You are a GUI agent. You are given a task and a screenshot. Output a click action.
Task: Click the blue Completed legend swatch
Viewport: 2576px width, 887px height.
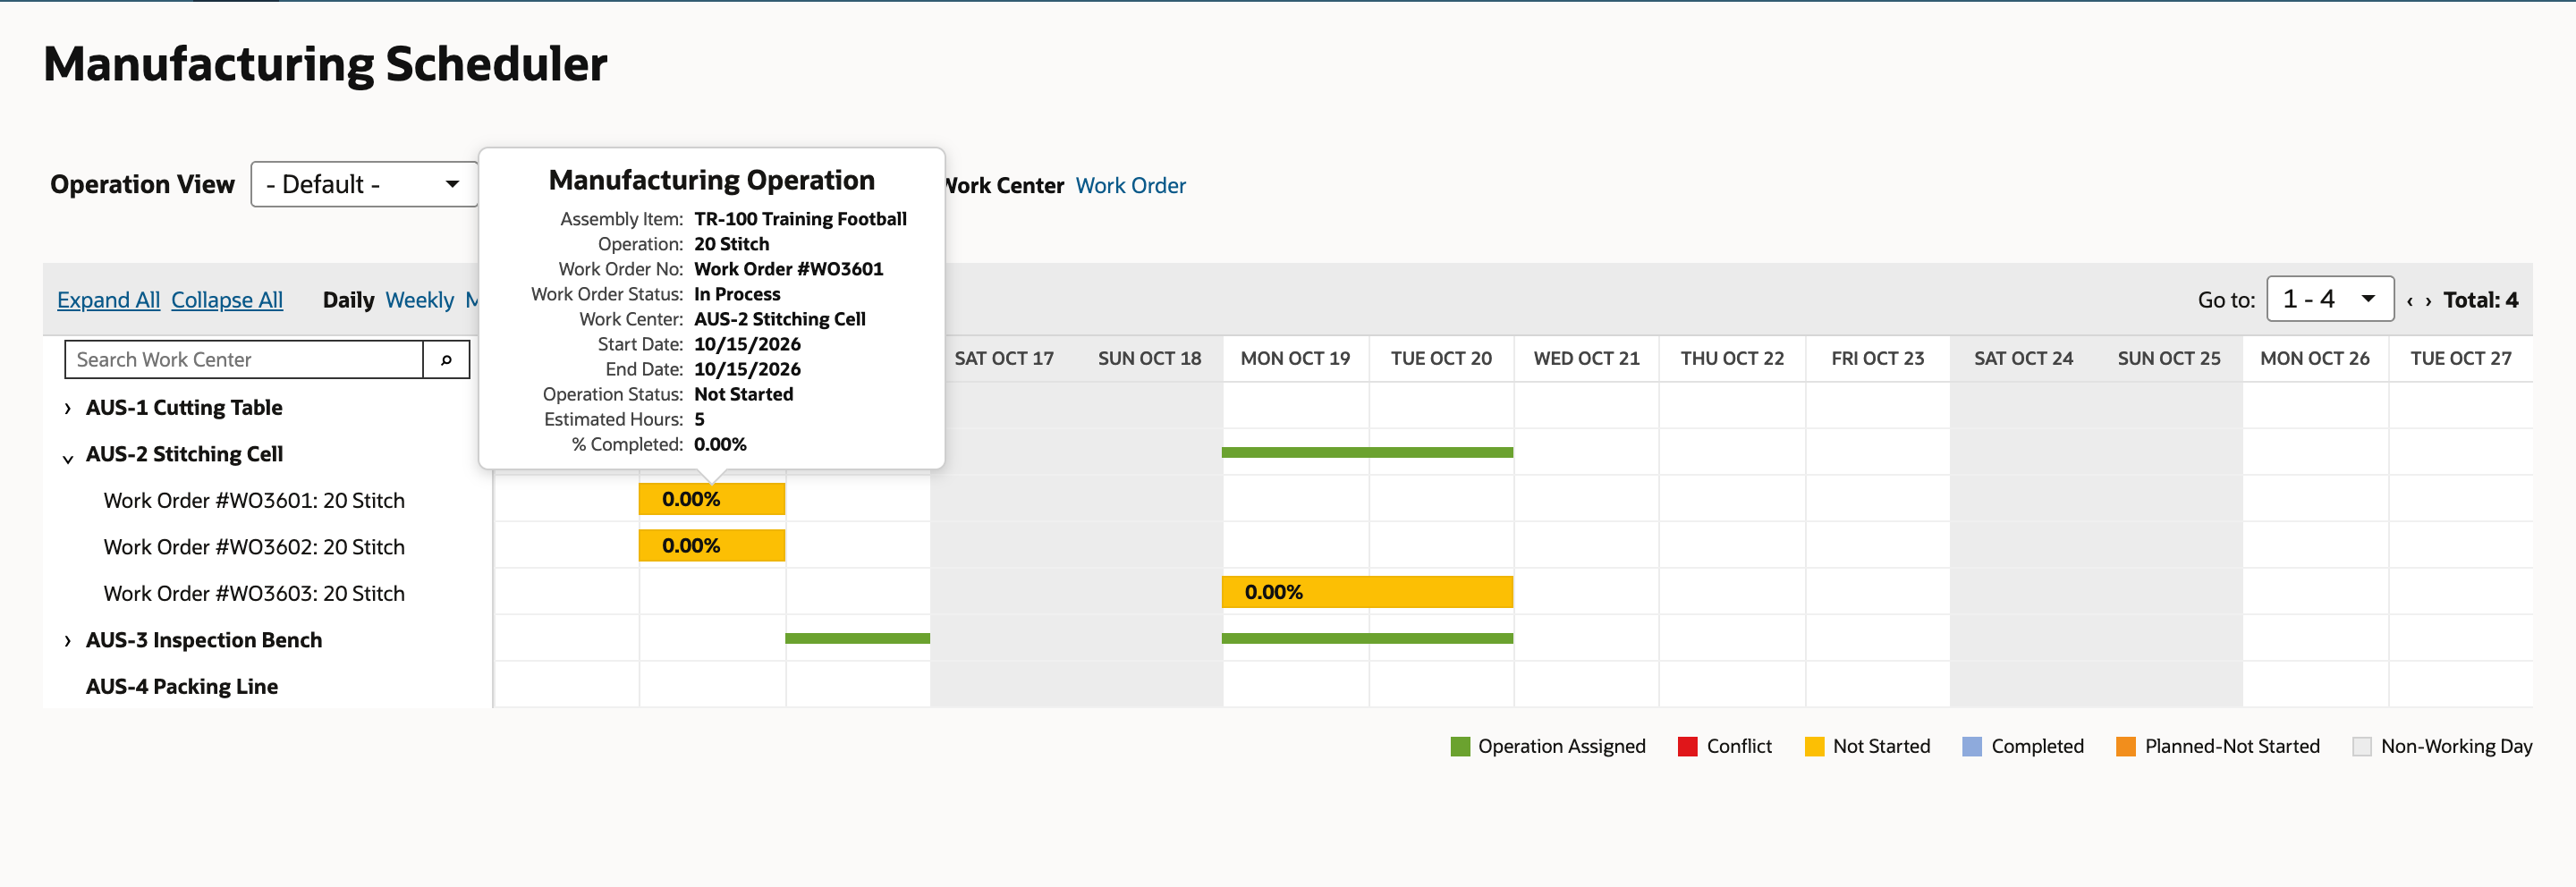(x=1972, y=746)
